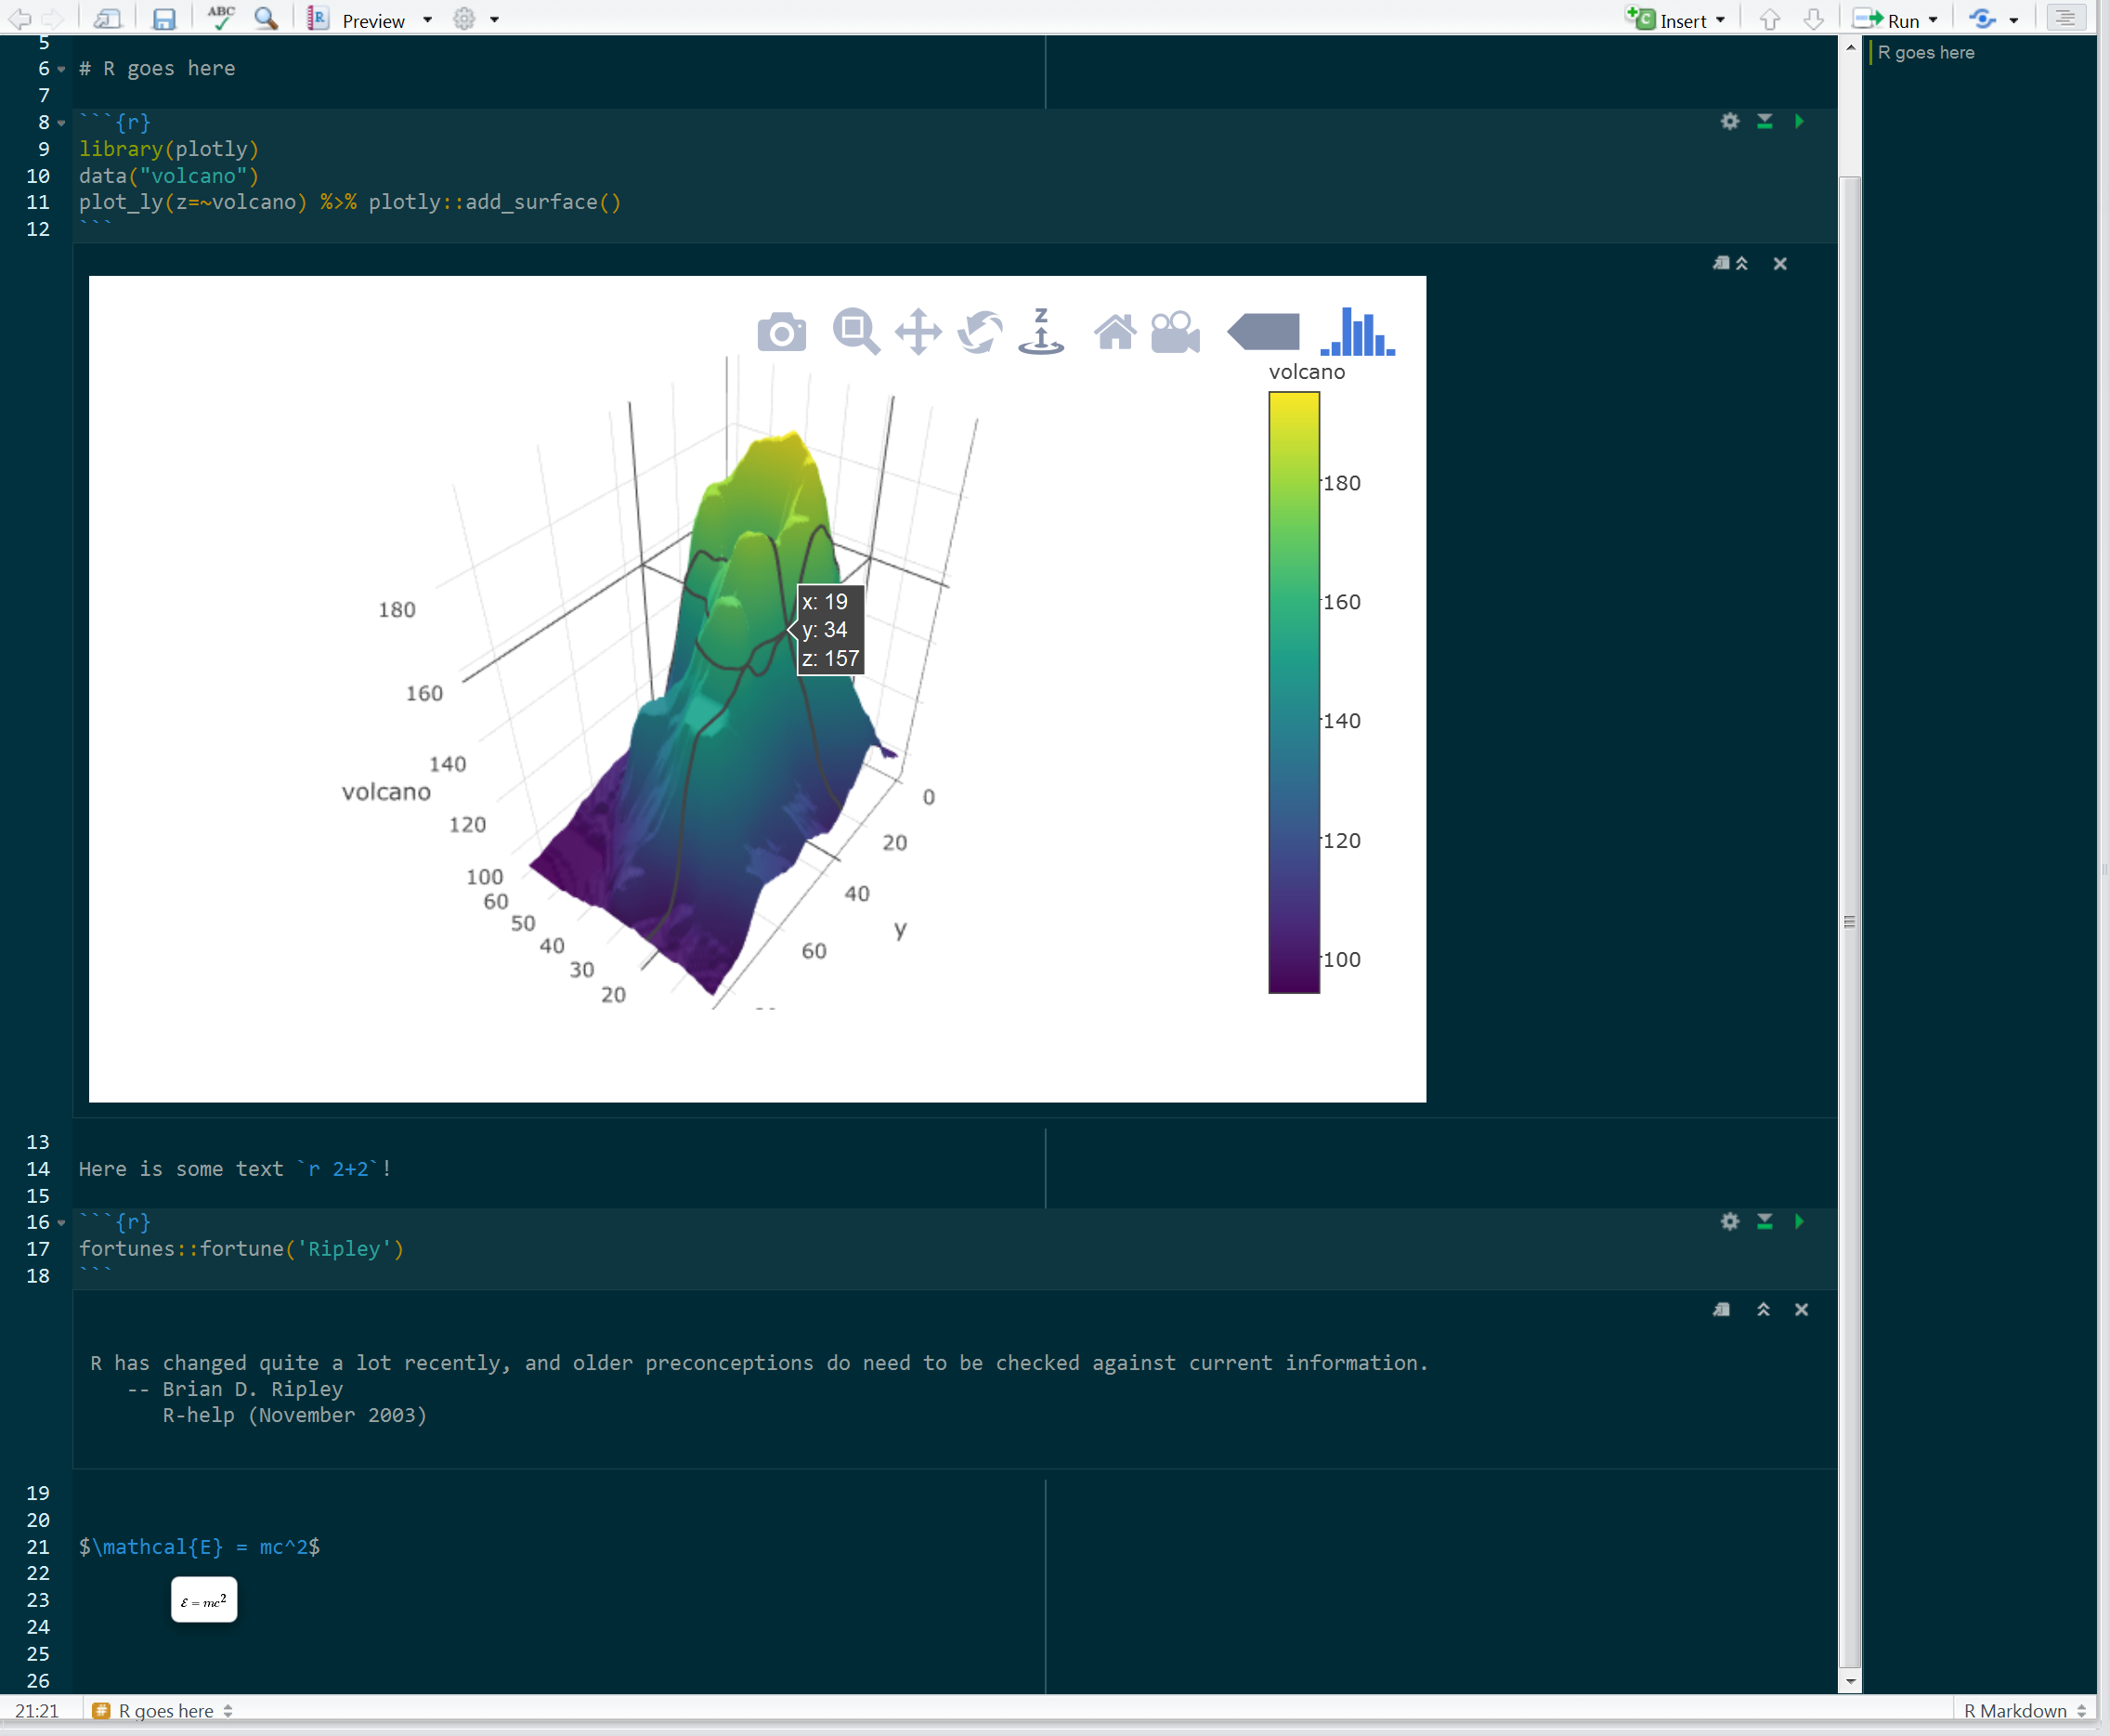Viewport: 2110px width, 1736px height.
Task: Select plotly Orbital rotation tool
Action: [x=980, y=332]
